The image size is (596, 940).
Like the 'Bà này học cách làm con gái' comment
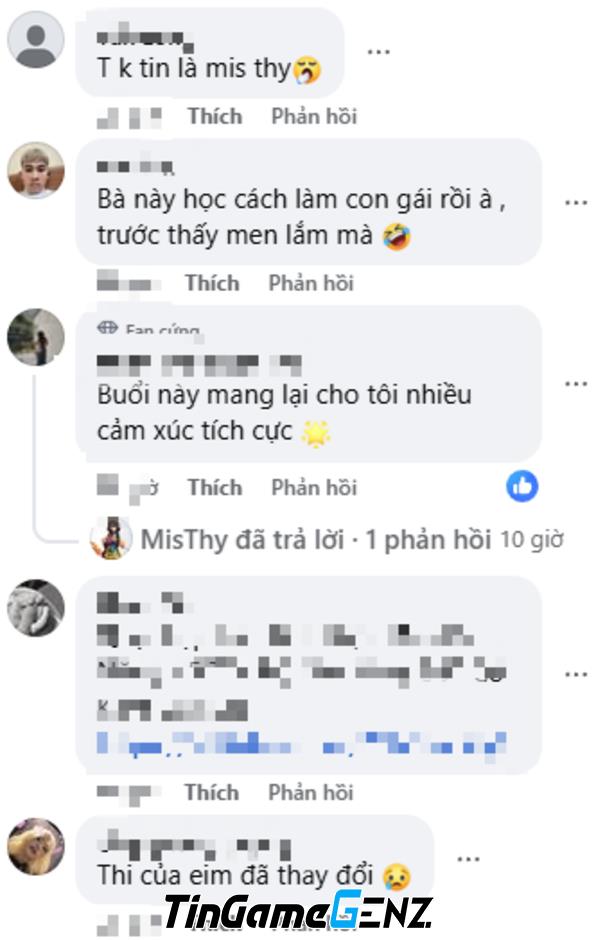point(212,283)
